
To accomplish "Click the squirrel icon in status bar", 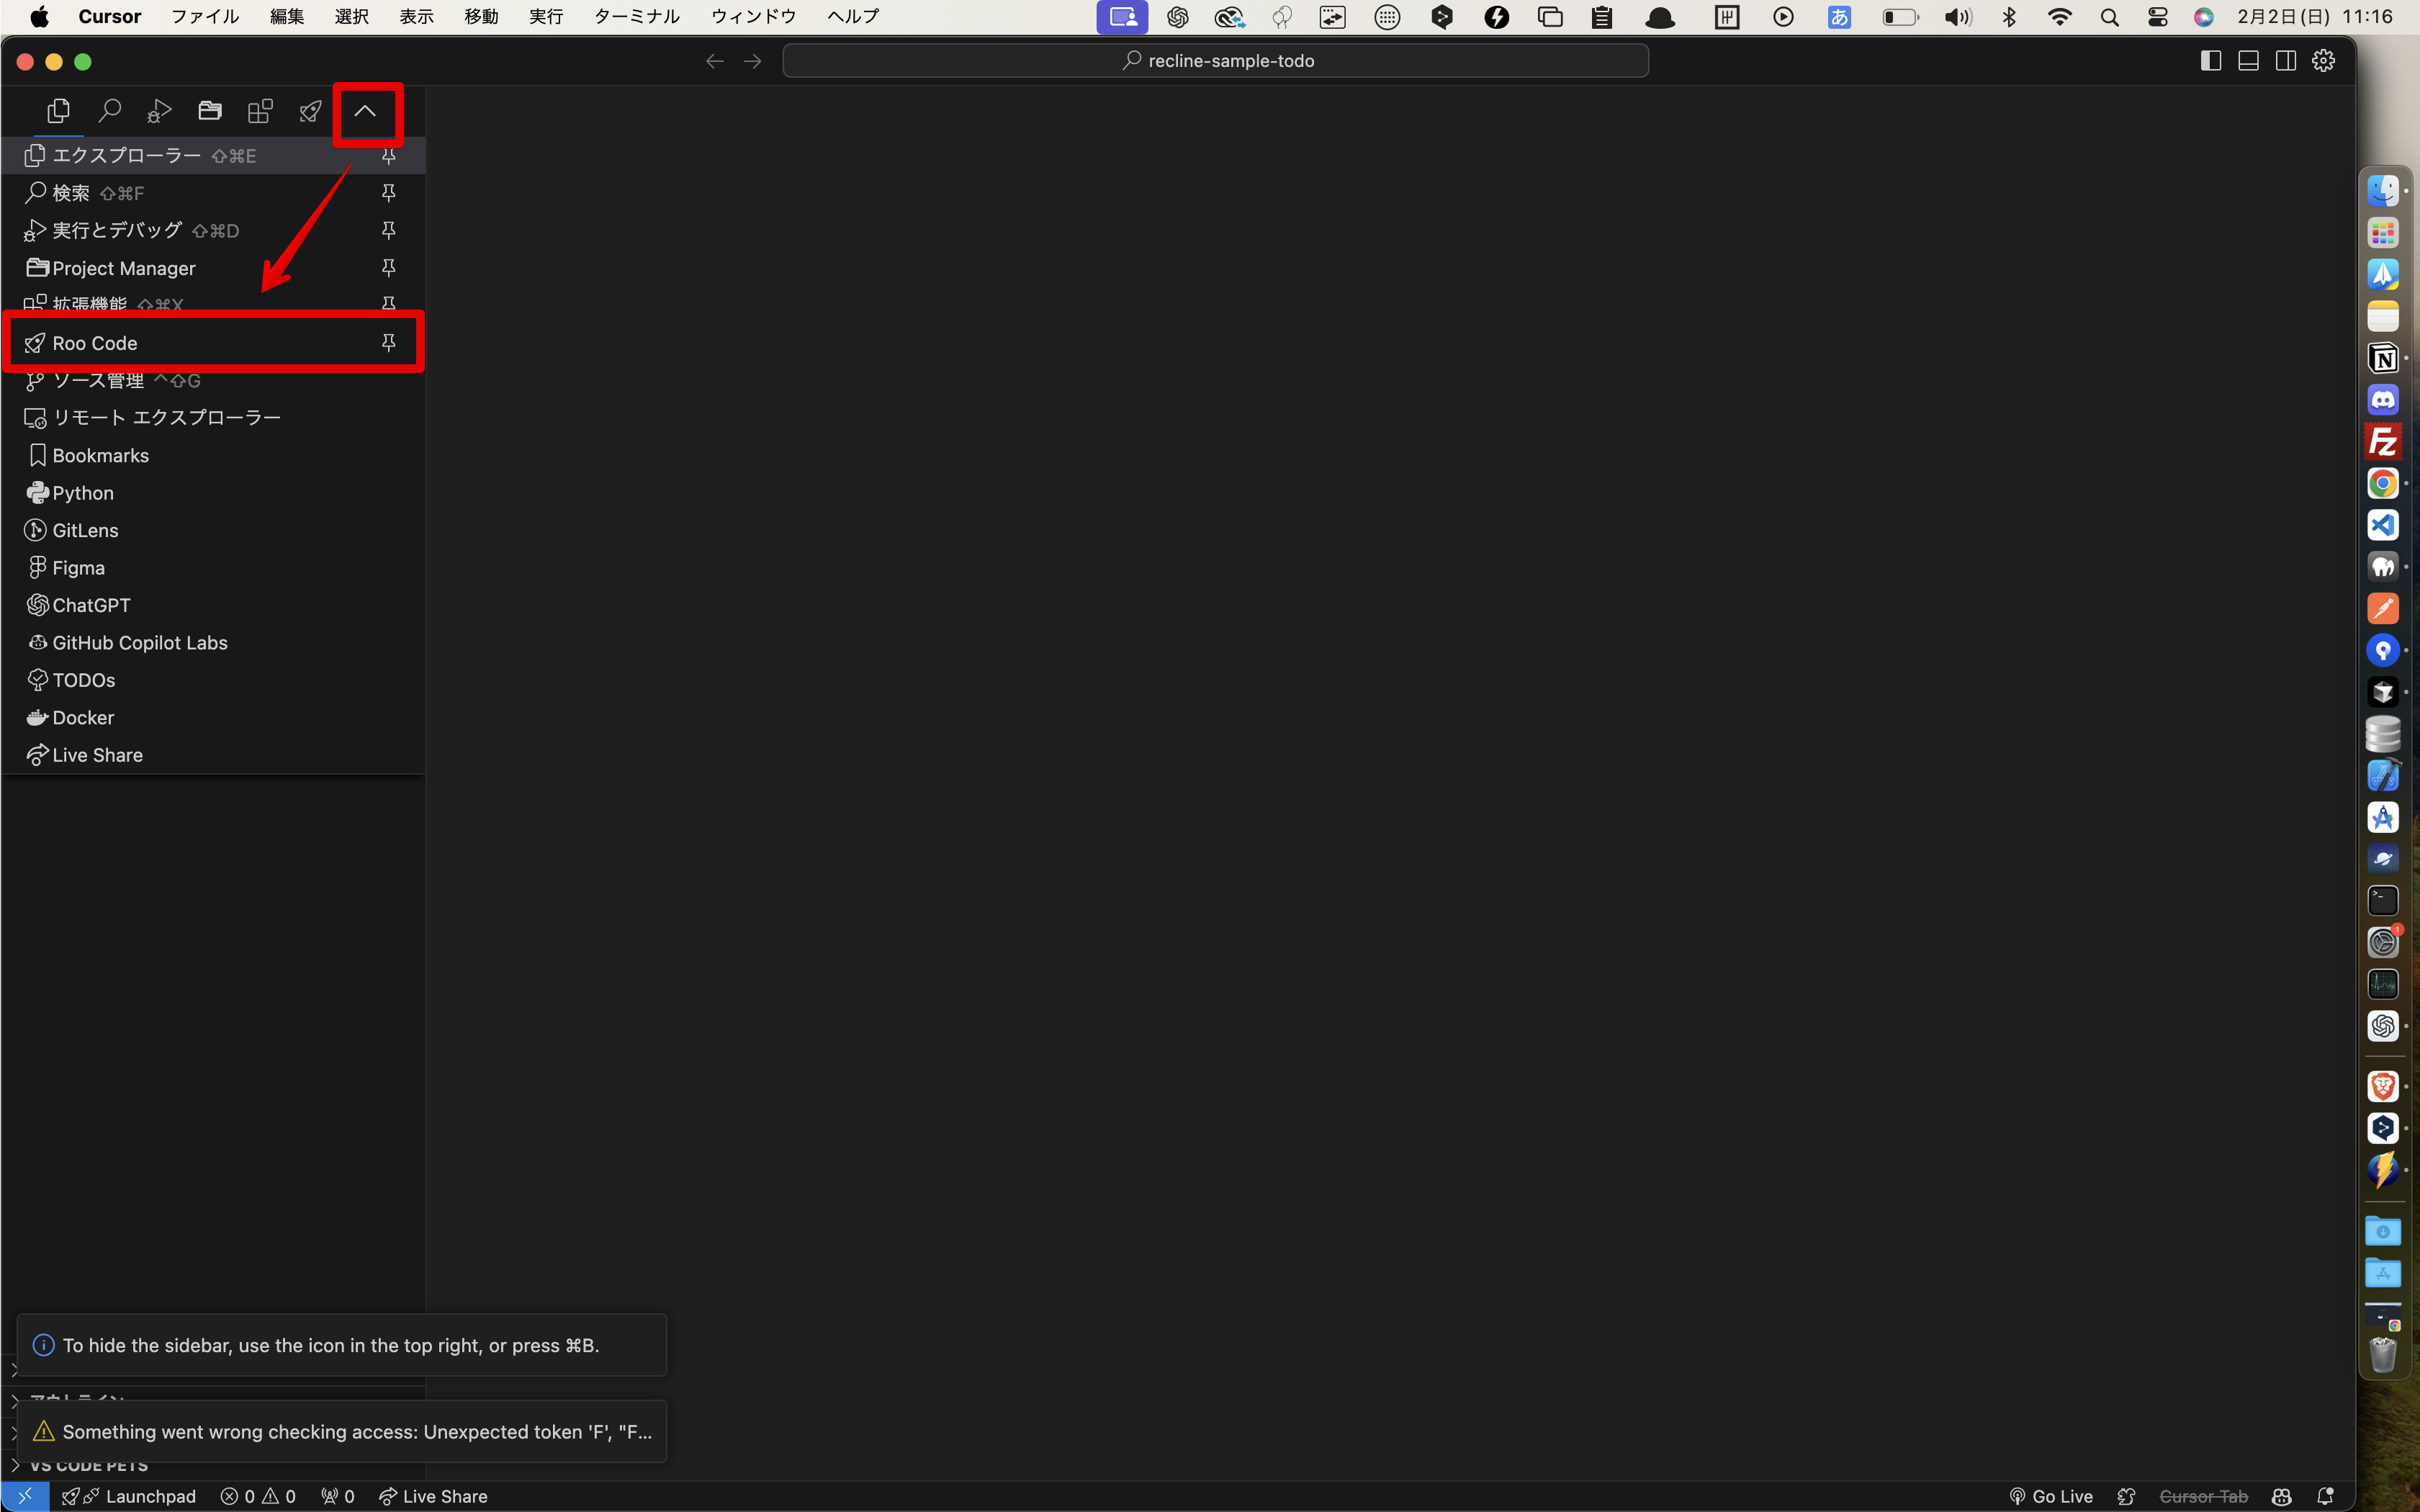I will [x=2127, y=1496].
